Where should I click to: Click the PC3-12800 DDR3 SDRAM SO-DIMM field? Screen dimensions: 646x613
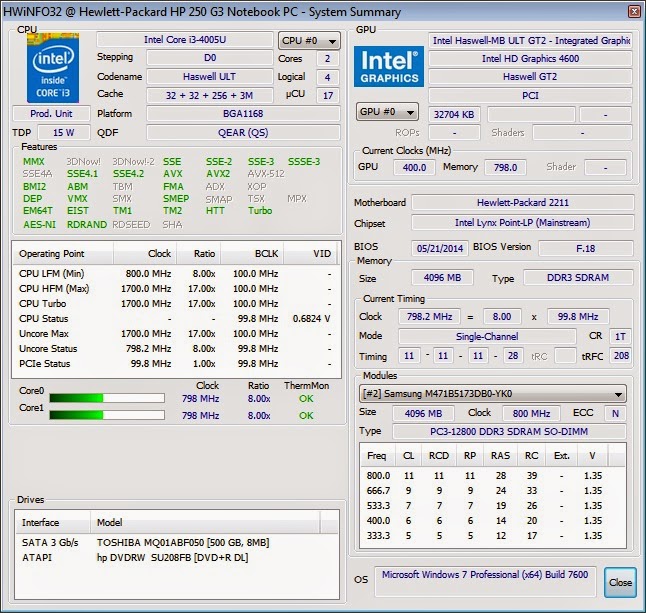[x=509, y=431]
